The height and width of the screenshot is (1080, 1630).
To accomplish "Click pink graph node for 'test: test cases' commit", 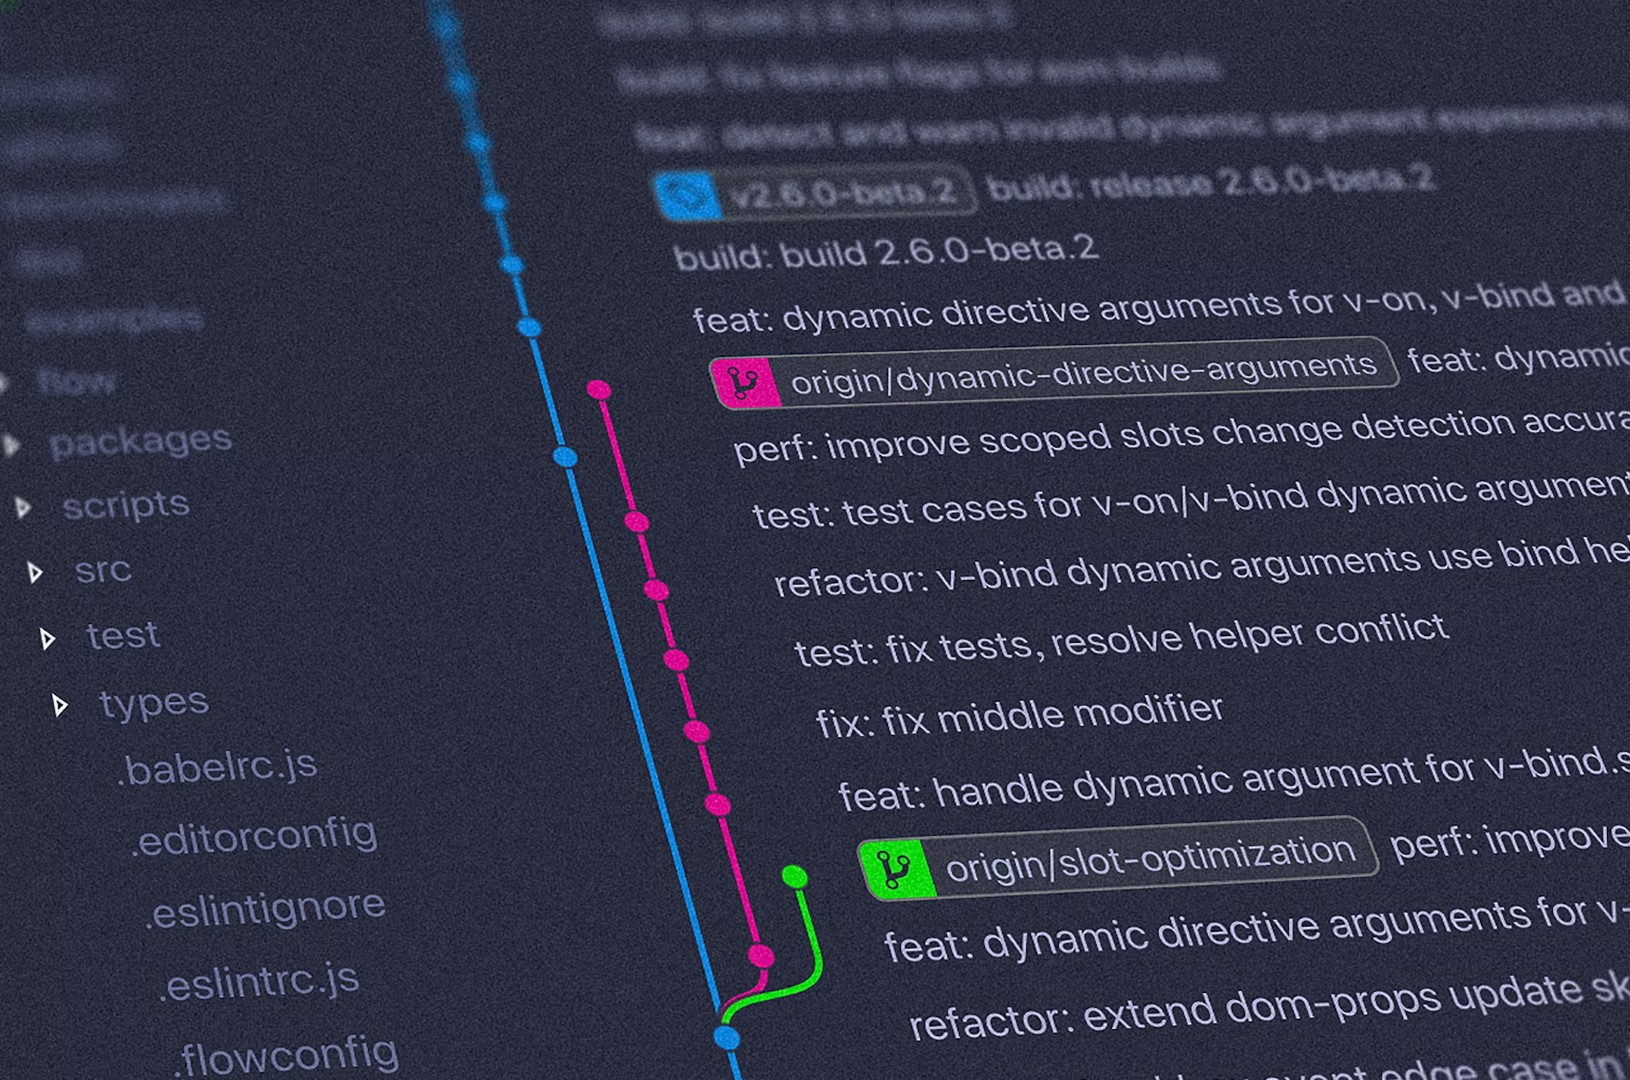I will [637, 522].
